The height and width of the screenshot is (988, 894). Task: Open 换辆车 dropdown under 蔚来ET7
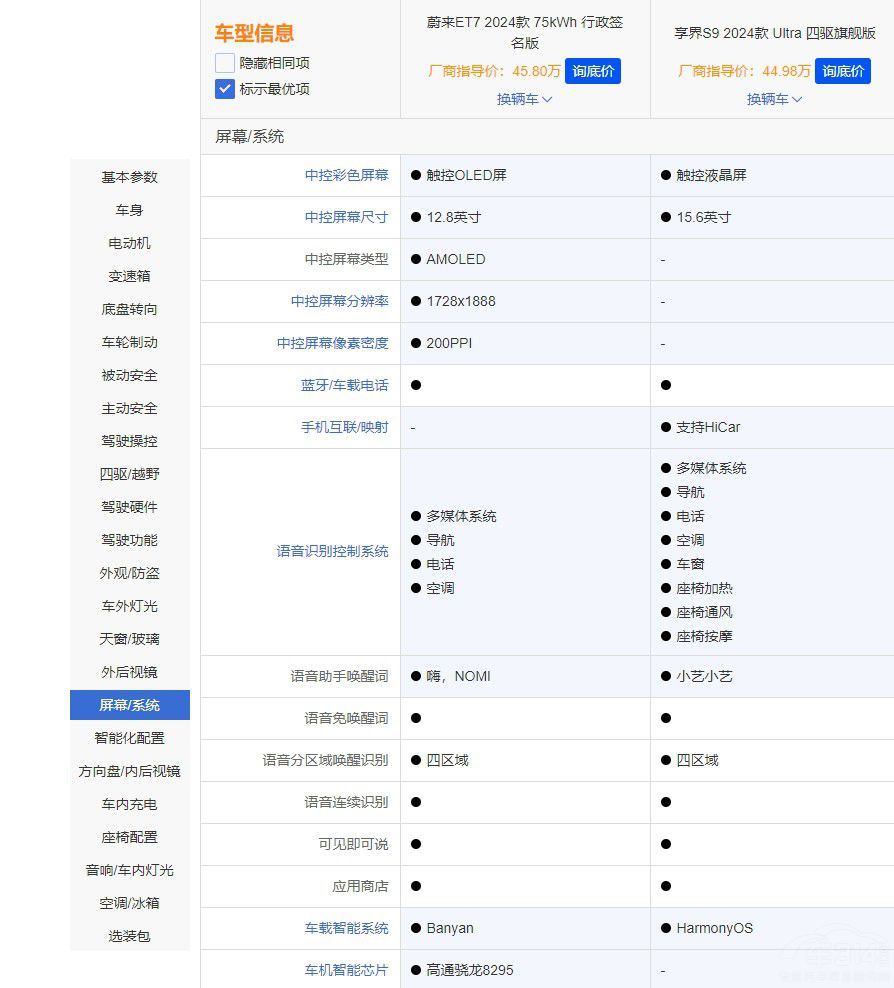point(524,99)
